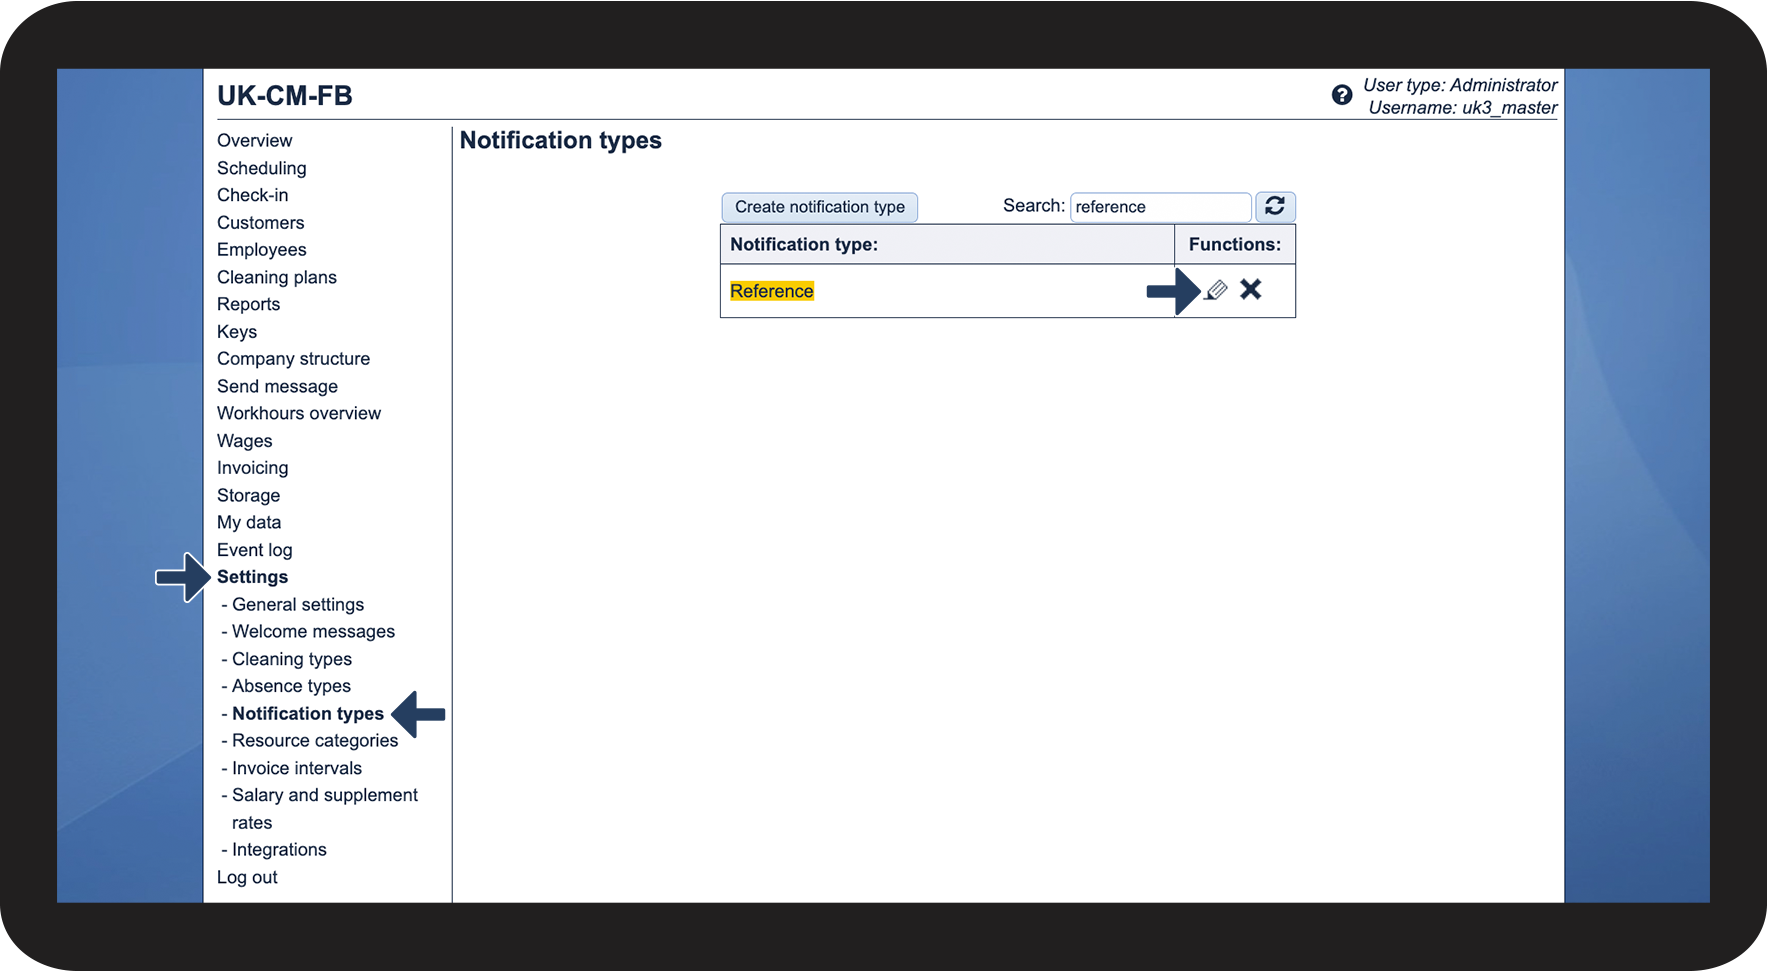Screen dimensions: 1767x971
Task: Click the Settings menu heading
Action: [x=253, y=577]
